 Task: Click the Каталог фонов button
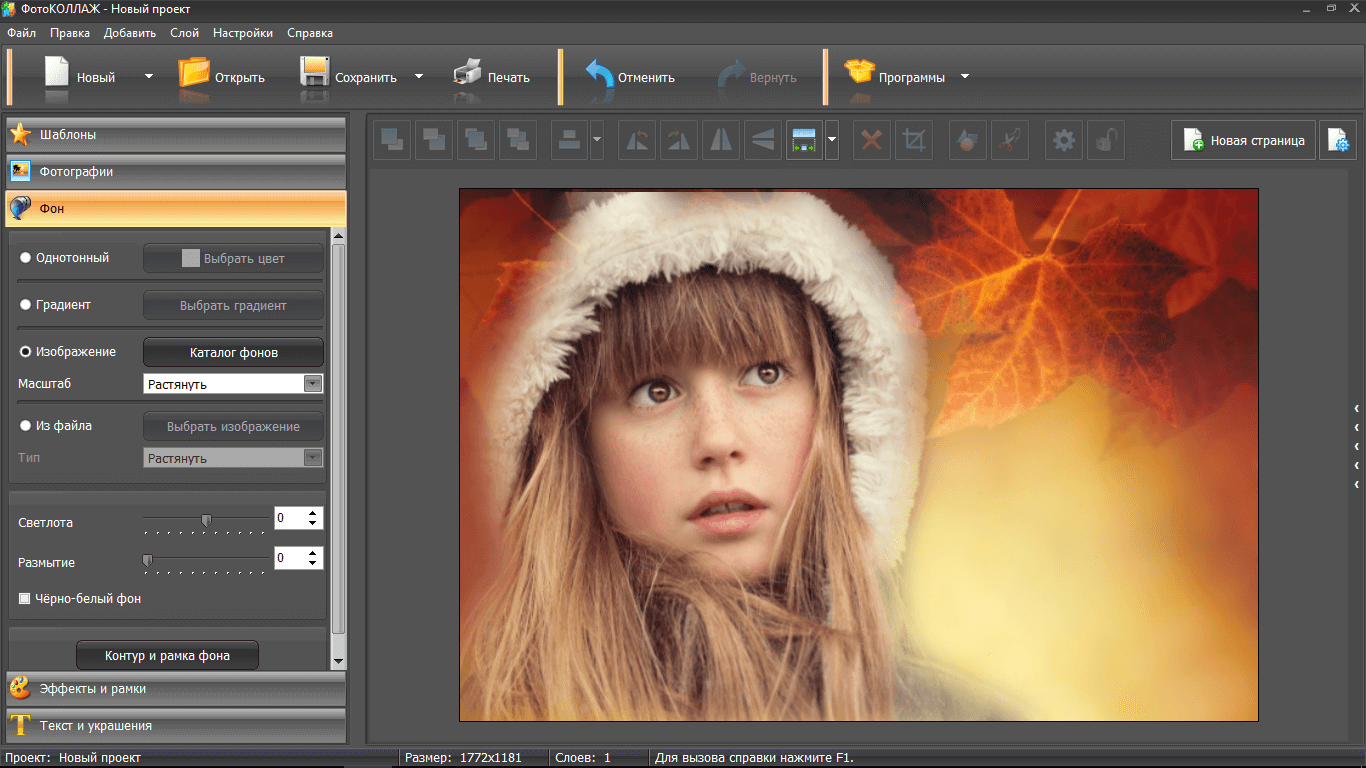[x=233, y=352]
